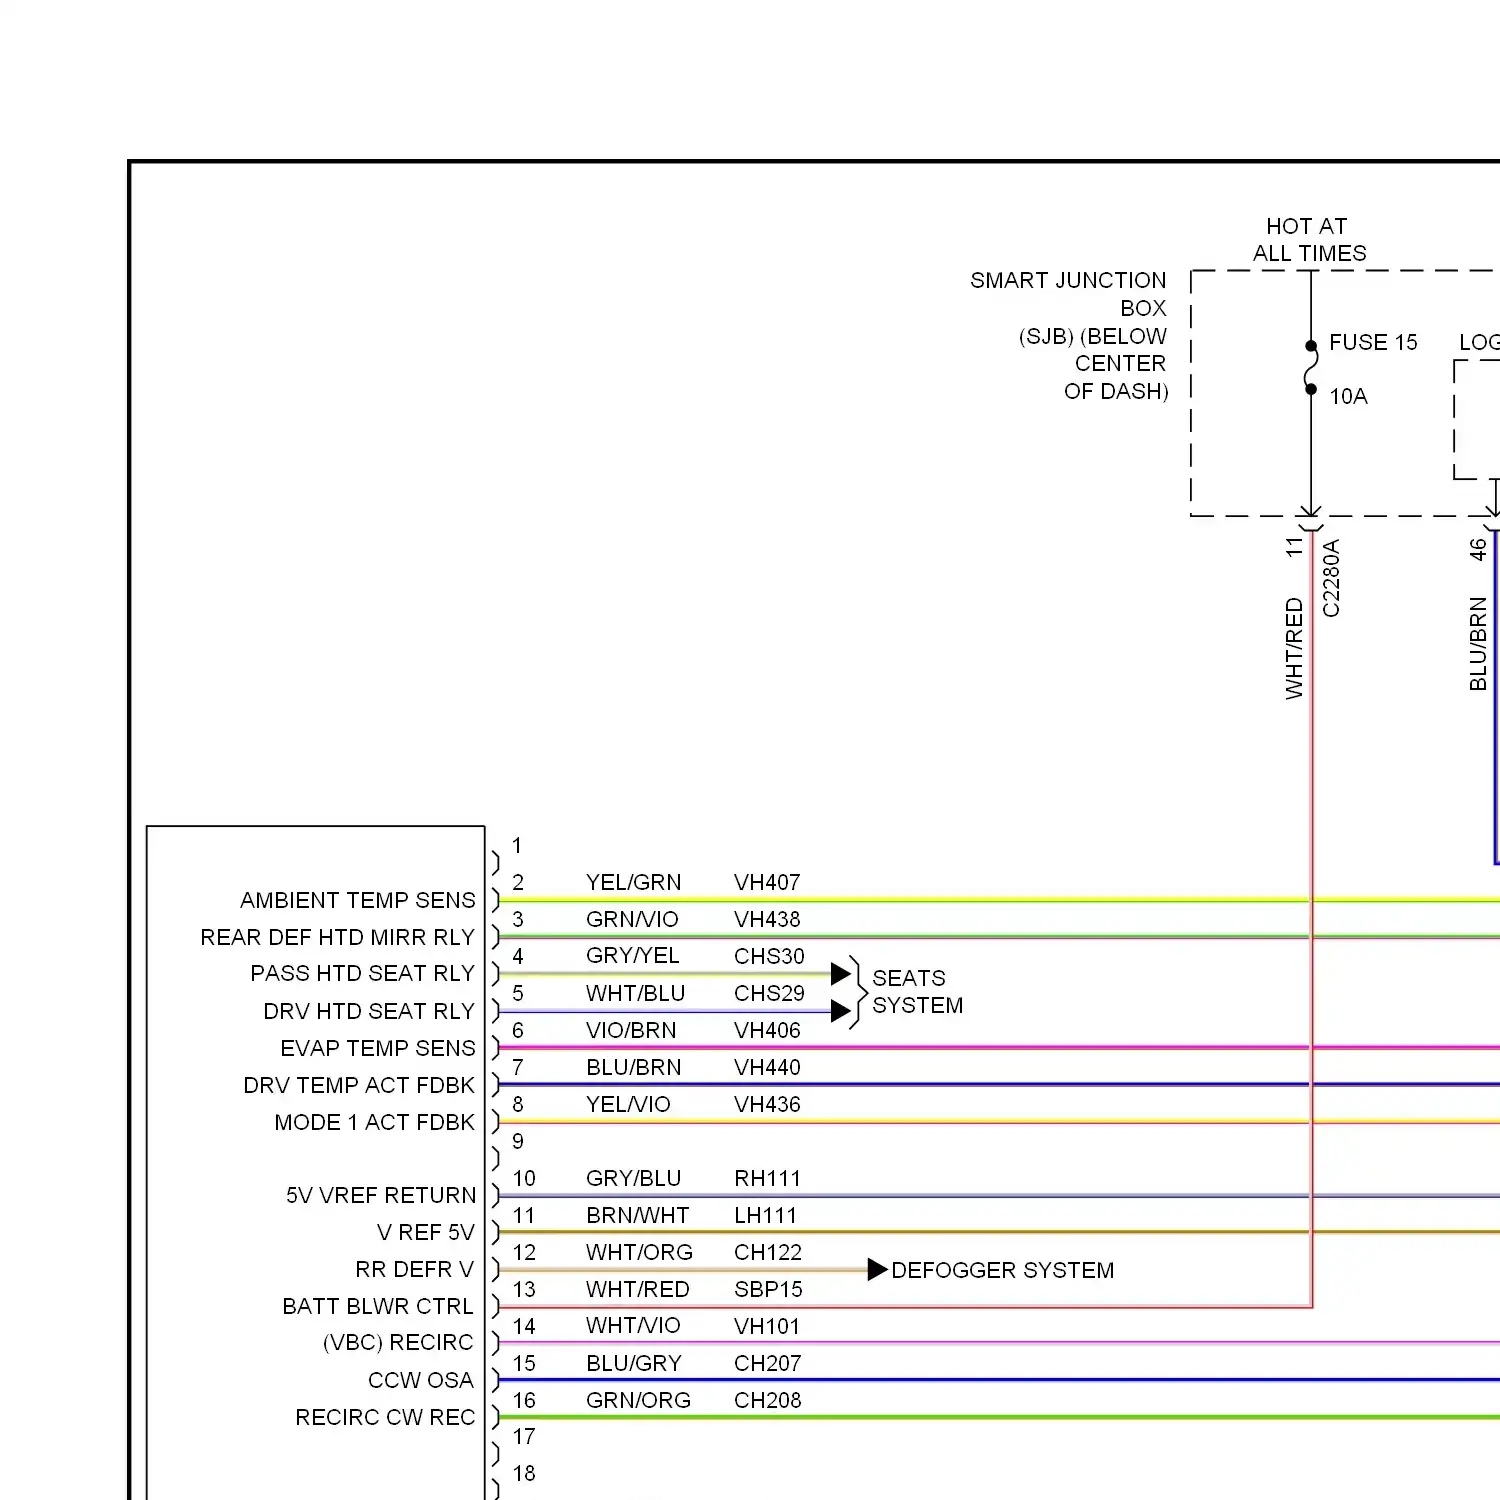Click the 5V VREF RETURN label
The width and height of the screenshot is (1500, 1500).
(381, 1195)
